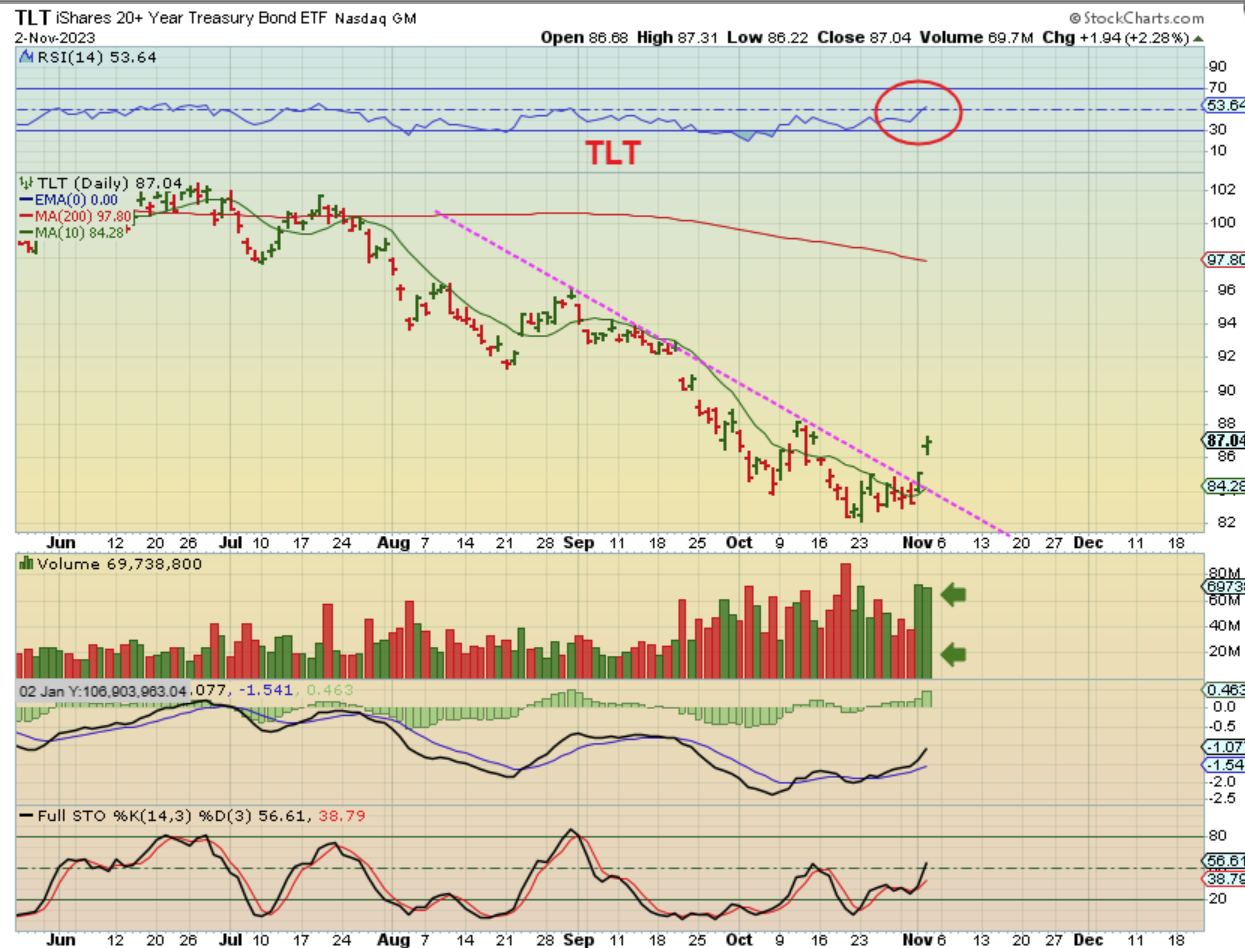Click the green 0.463 histogram value in the MACD label
This screenshot has height=948, width=1245.
[x=330, y=690]
